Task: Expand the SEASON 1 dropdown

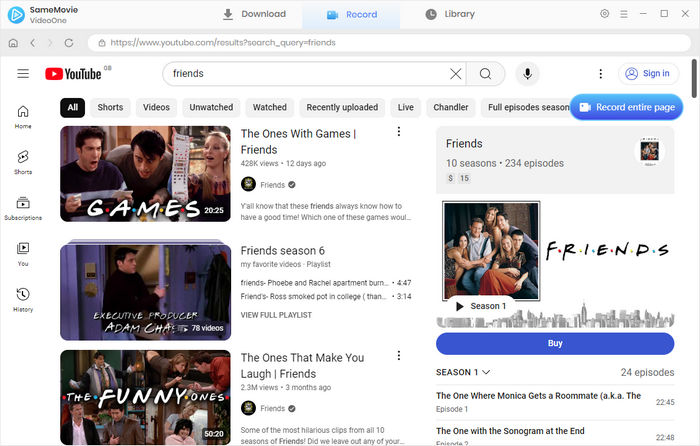Action: coord(463,372)
